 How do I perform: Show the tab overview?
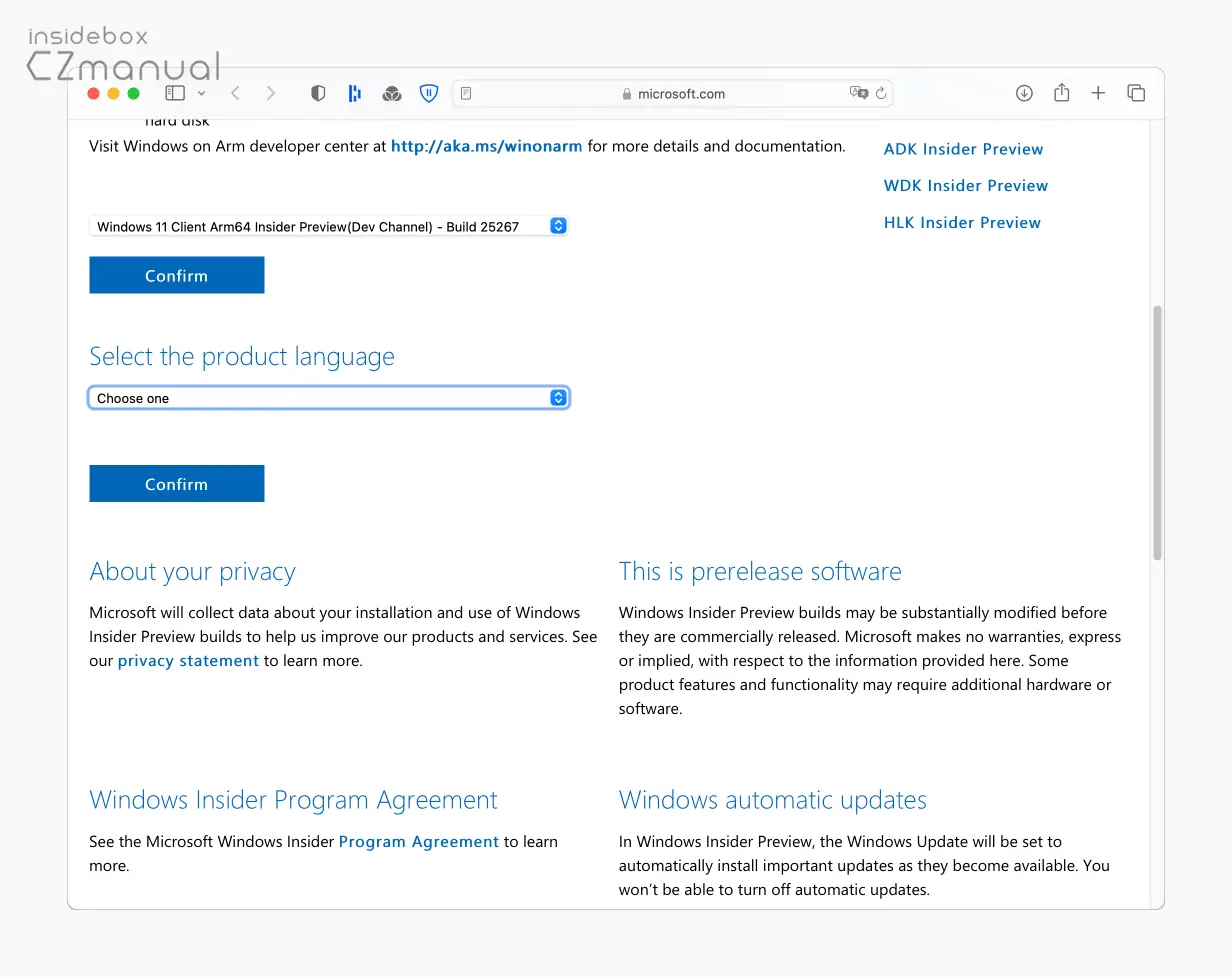tap(1136, 93)
